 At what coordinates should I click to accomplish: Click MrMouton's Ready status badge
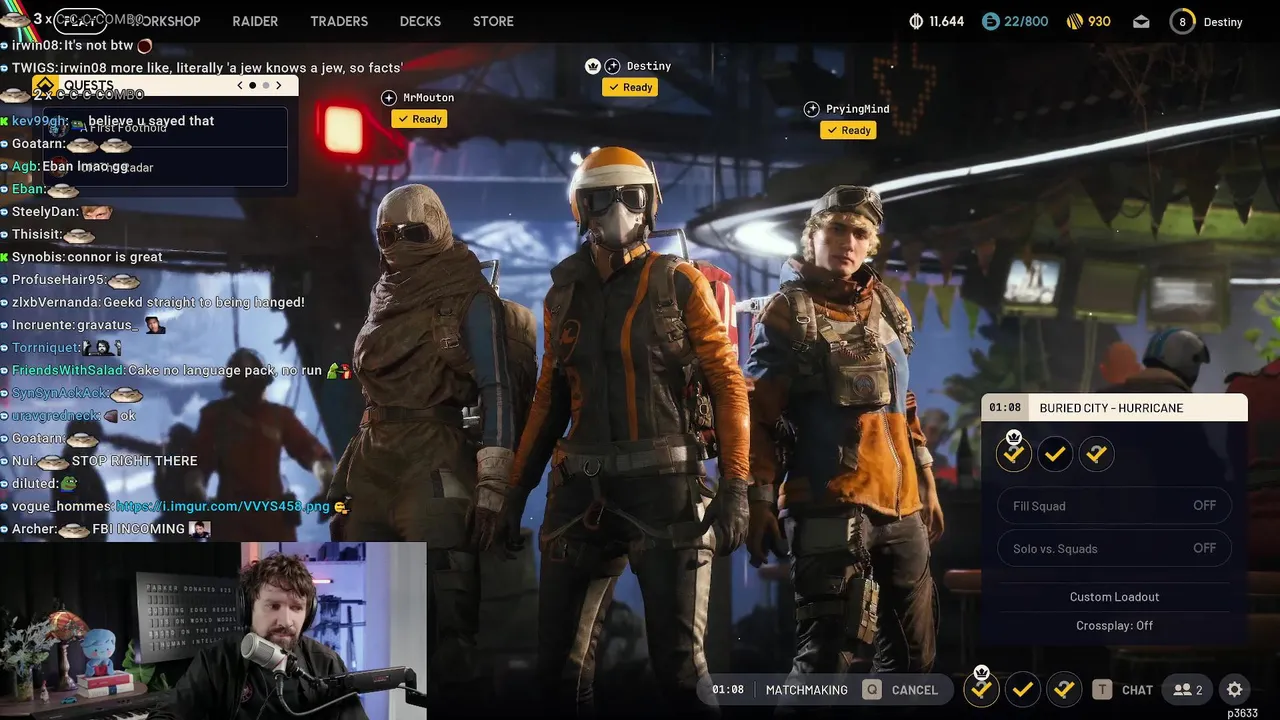pyautogui.click(x=419, y=119)
